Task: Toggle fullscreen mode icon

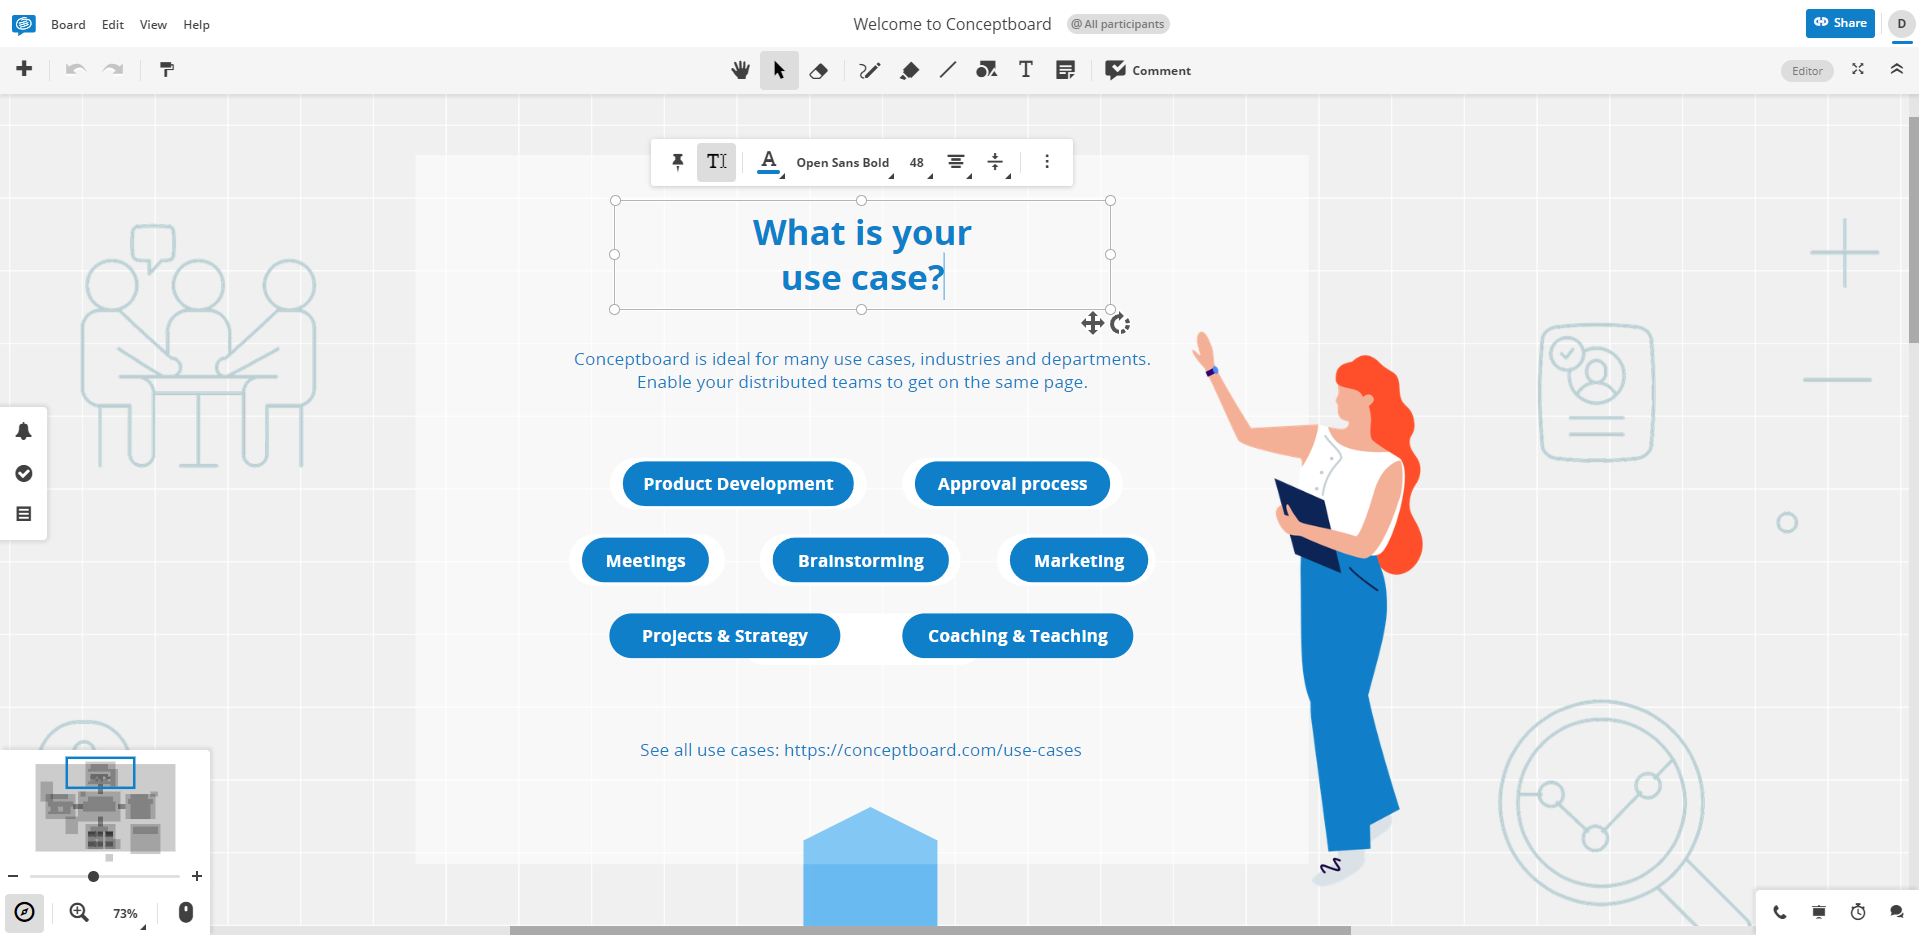Action: tap(1858, 69)
